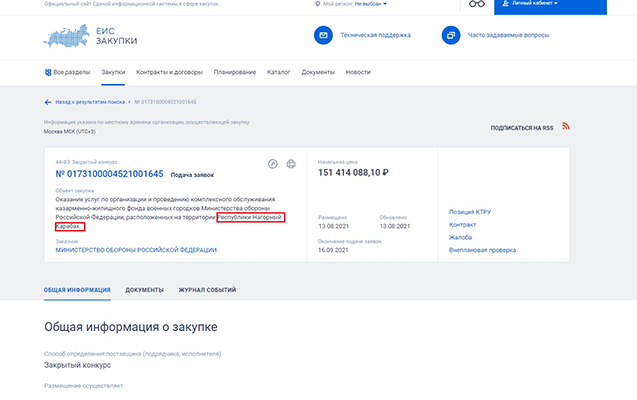Viewport: 637px width, 400px height.
Task: Click the Часто задаваемые вопросы icon
Action: pyautogui.click(x=451, y=35)
